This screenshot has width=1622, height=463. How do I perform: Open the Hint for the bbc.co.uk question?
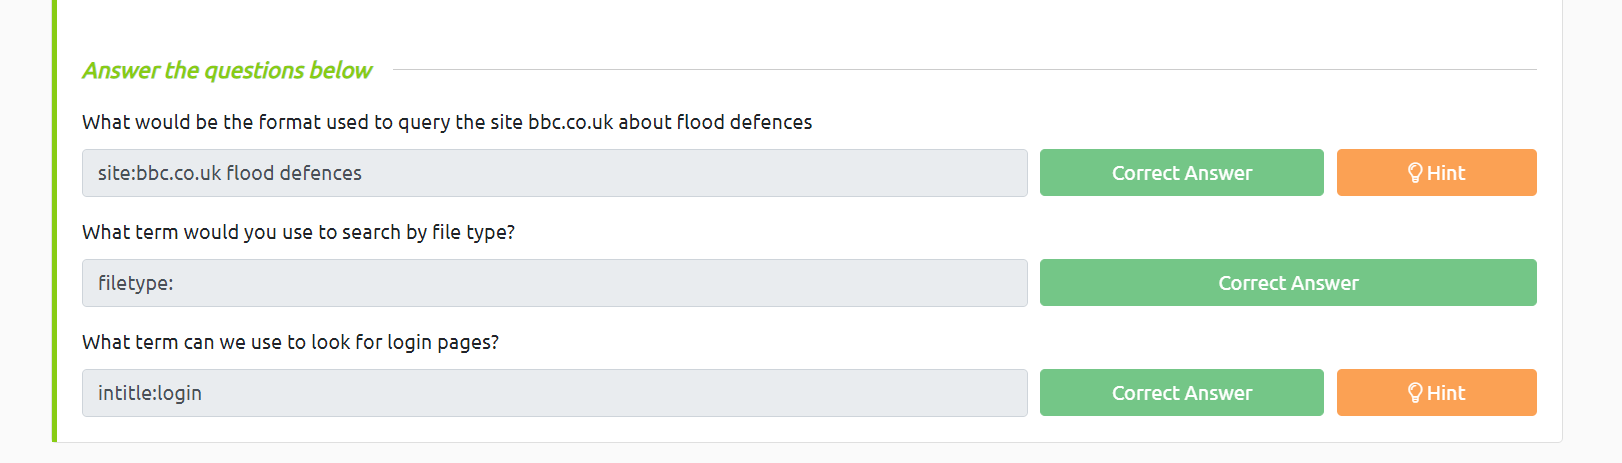point(1436,173)
